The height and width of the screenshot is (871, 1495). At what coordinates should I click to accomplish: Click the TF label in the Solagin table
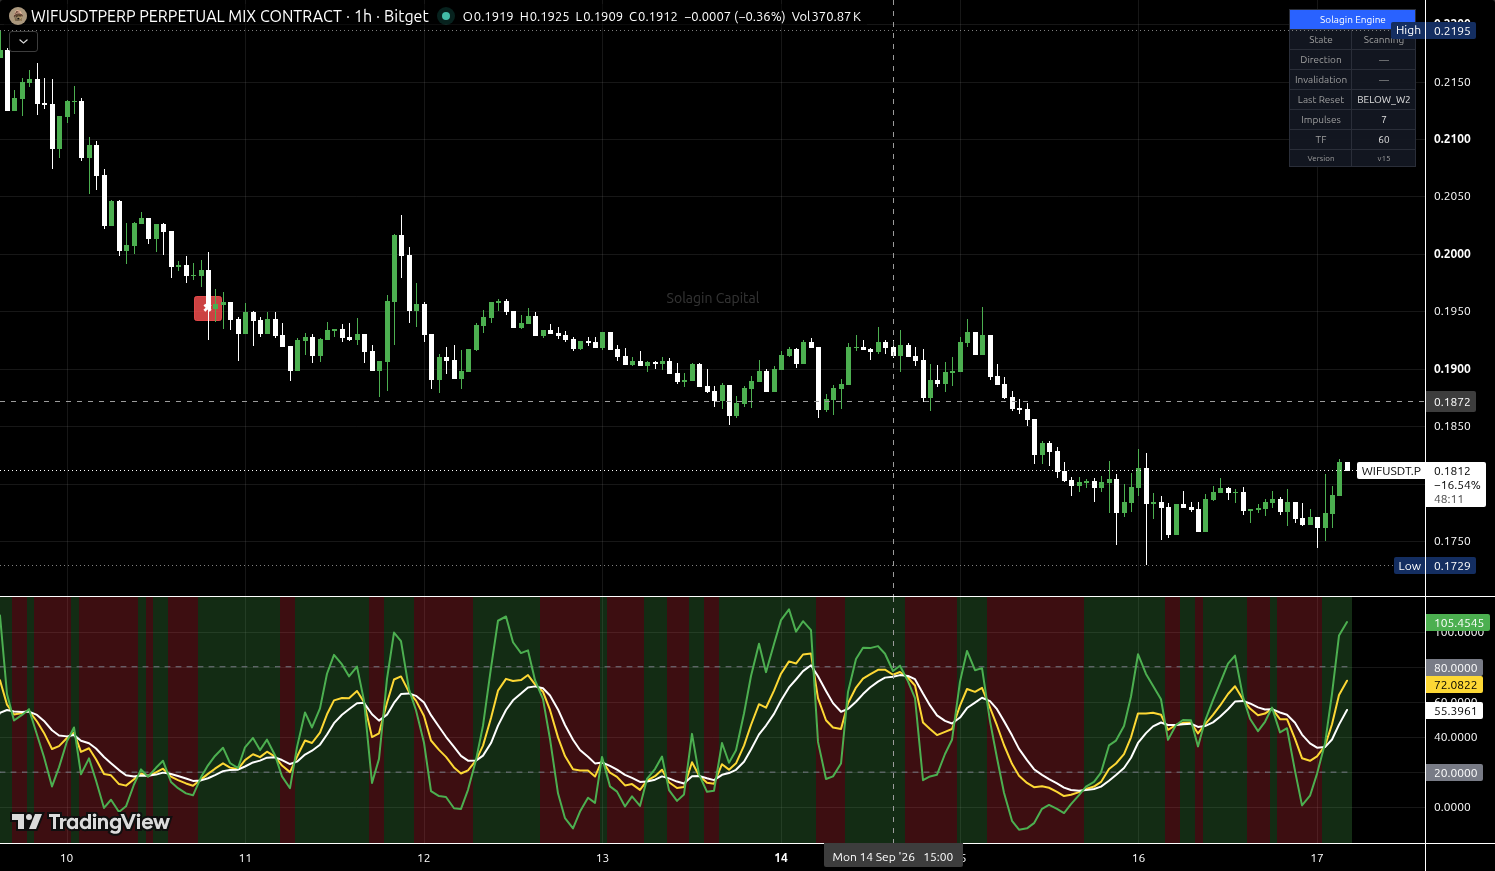(x=1320, y=140)
